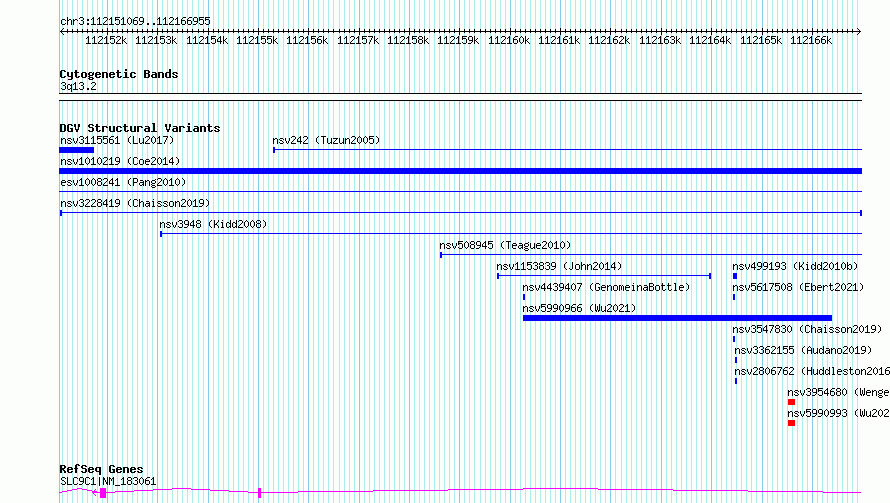Click the small magenta exon near 112155k
The width and height of the screenshot is (890, 503).
tap(259, 493)
